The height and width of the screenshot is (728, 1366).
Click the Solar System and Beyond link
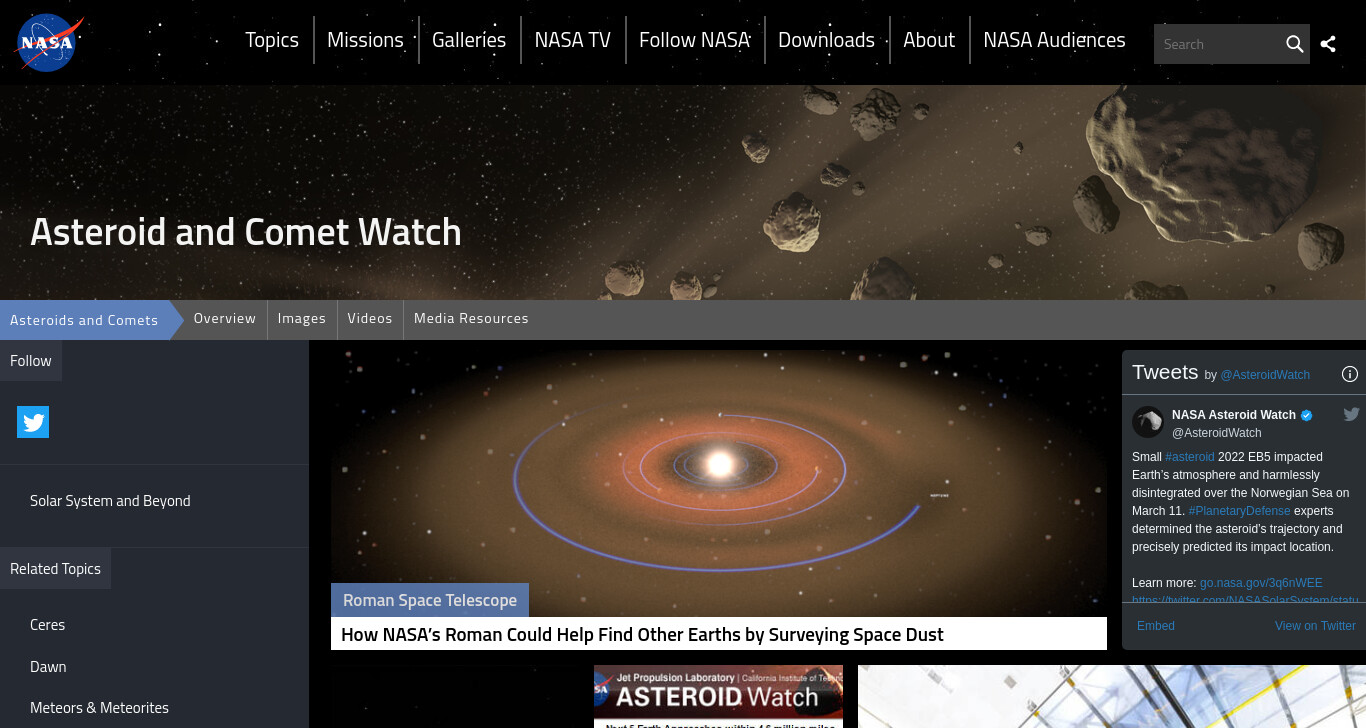(110, 501)
